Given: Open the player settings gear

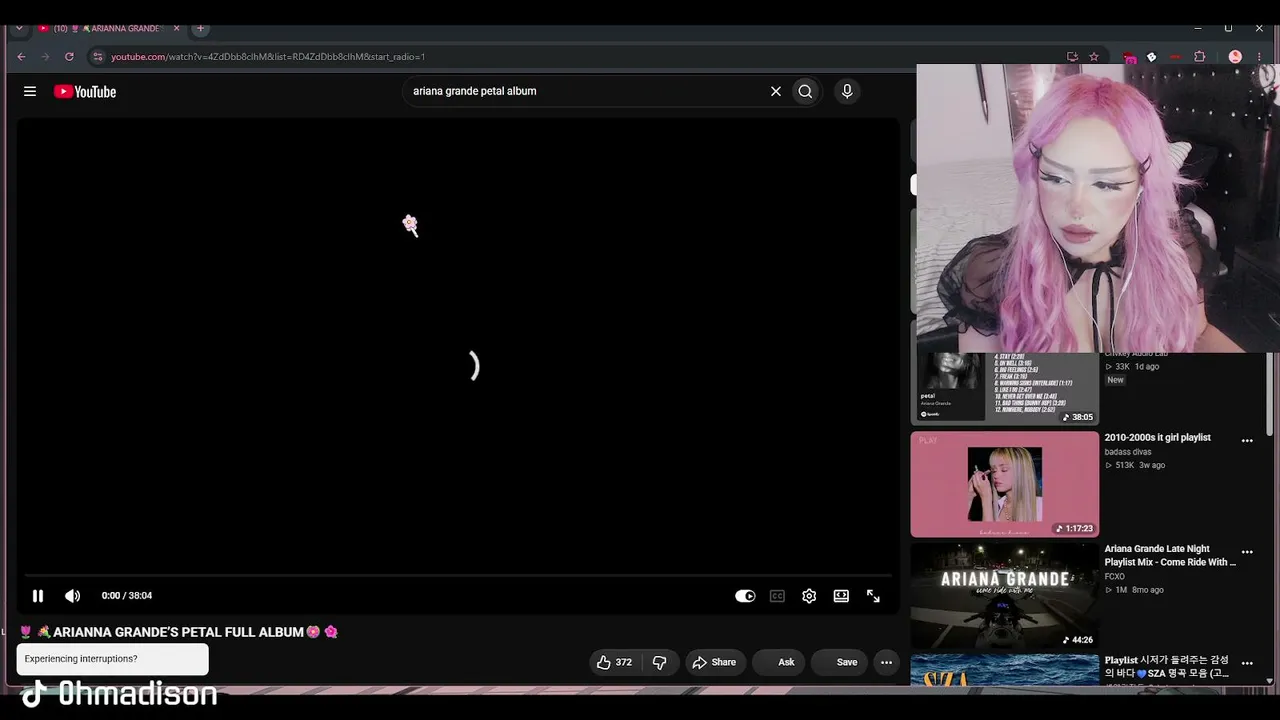Looking at the screenshot, I should coord(809,596).
